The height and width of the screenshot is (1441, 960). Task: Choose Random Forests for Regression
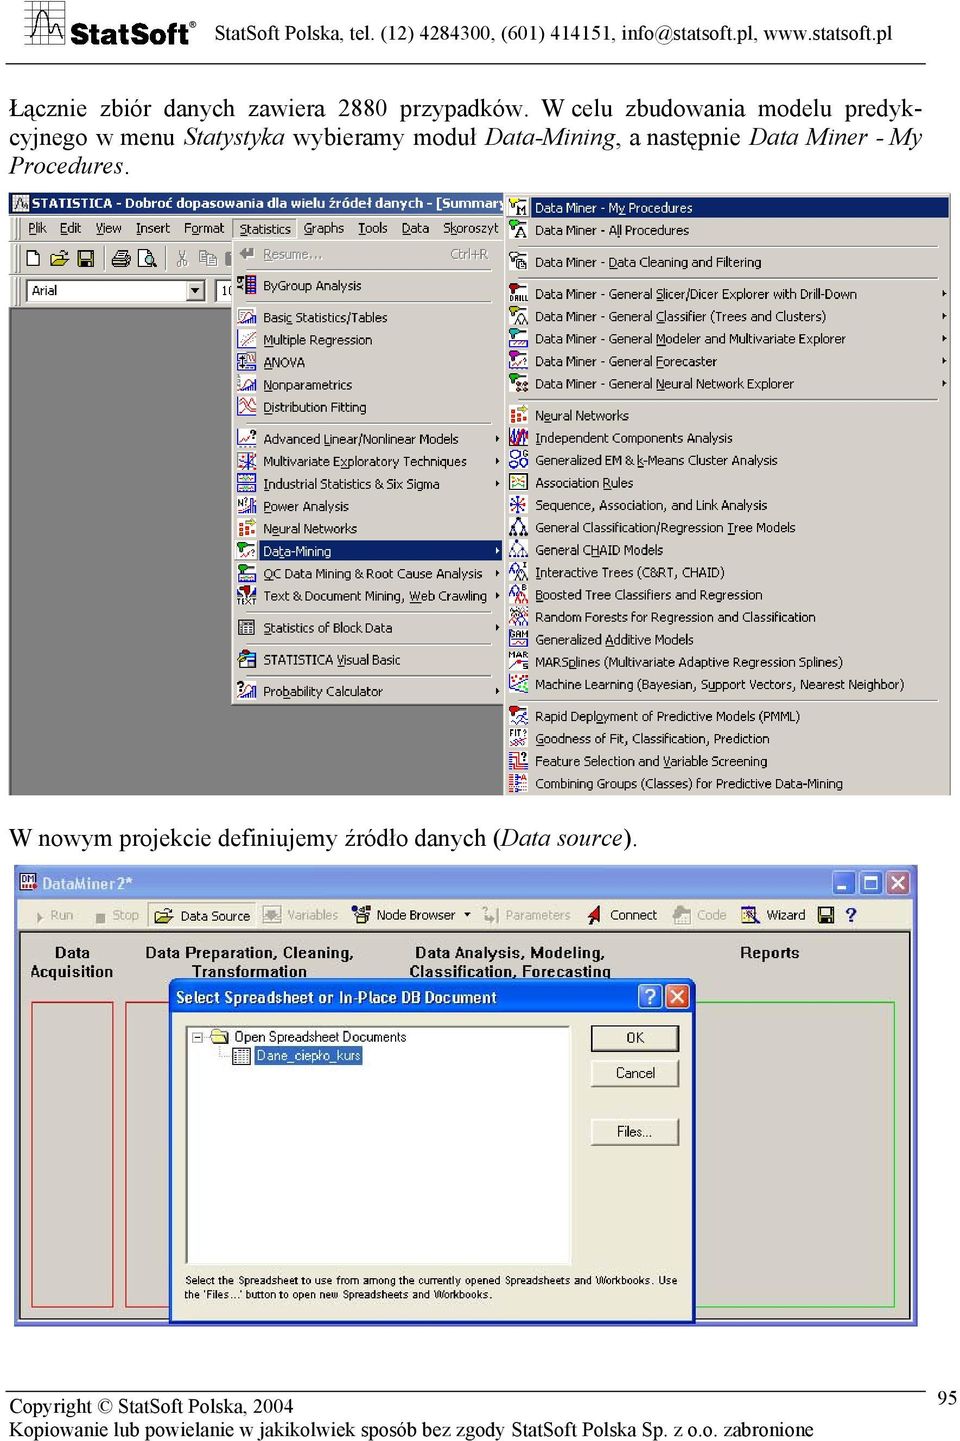[727, 617]
